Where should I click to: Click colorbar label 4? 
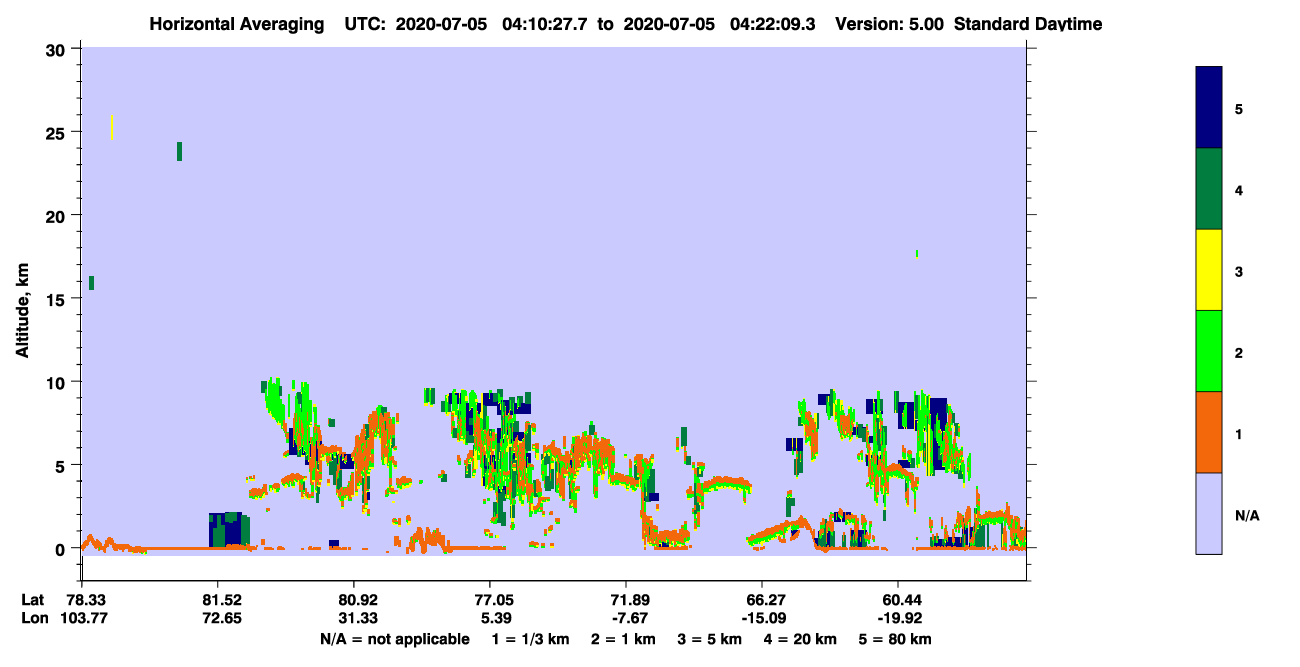click(1239, 190)
